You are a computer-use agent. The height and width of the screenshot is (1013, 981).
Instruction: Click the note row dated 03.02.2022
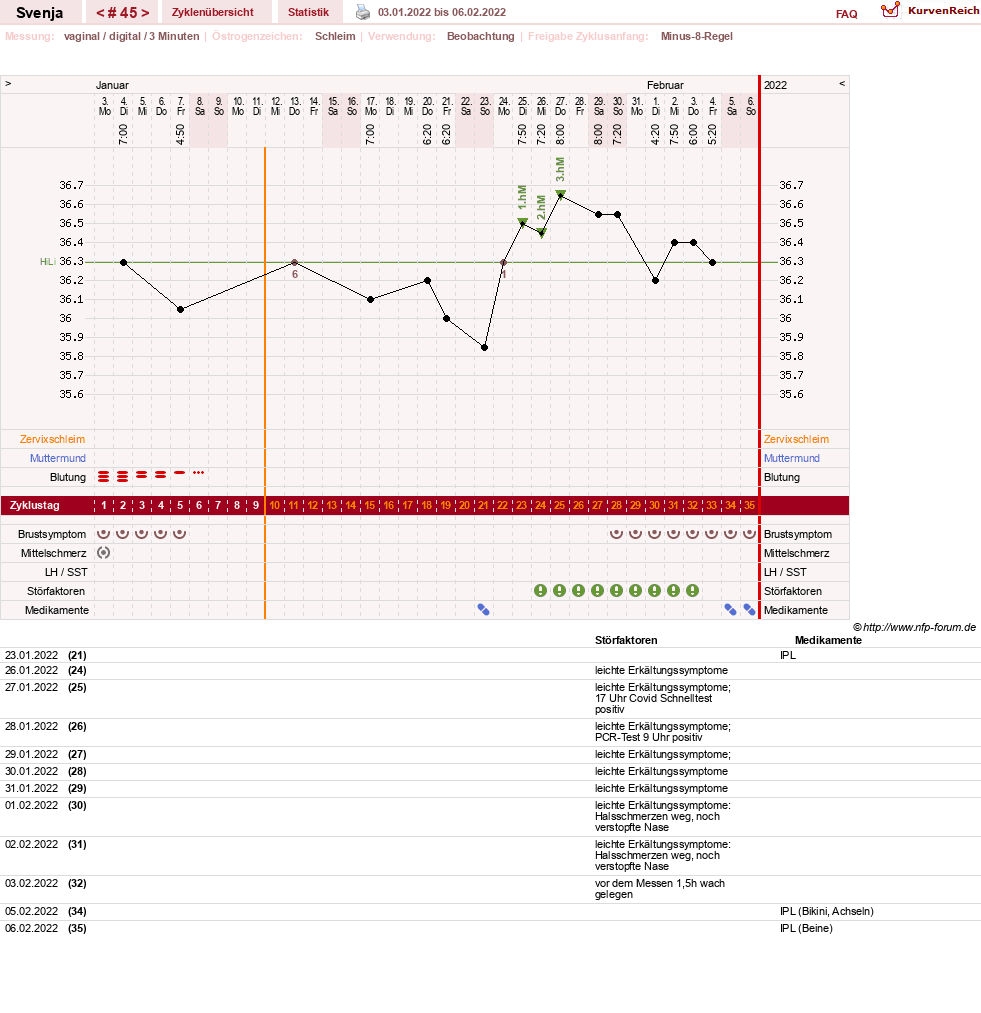[490, 889]
